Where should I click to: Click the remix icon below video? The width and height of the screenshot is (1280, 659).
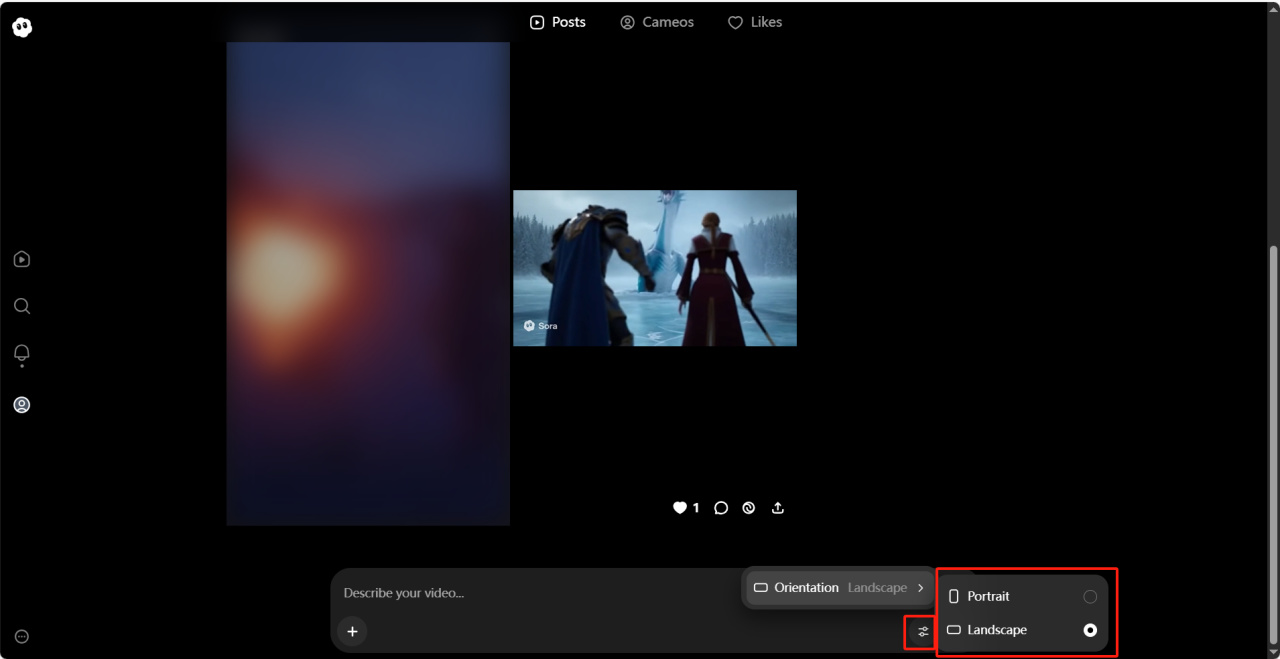[x=749, y=508]
